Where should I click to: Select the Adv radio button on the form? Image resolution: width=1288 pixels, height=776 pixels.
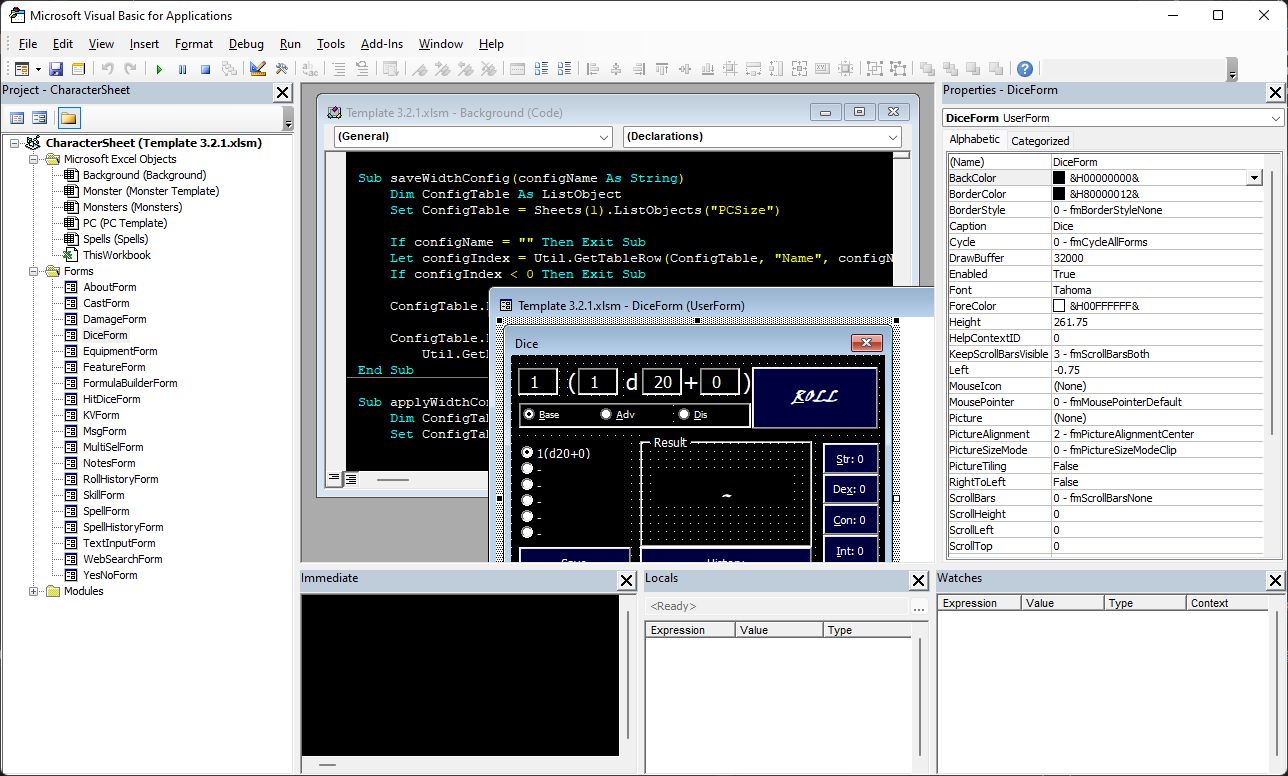click(x=606, y=414)
